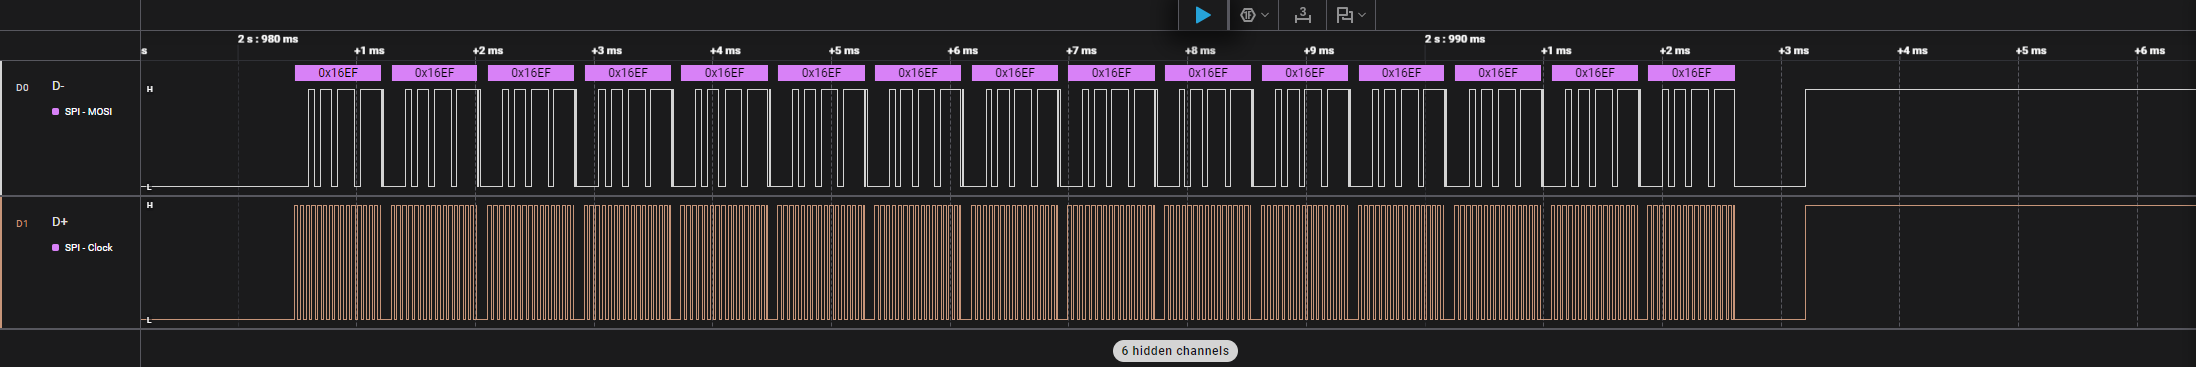Start capture with the blue play button

click(x=1203, y=15)
